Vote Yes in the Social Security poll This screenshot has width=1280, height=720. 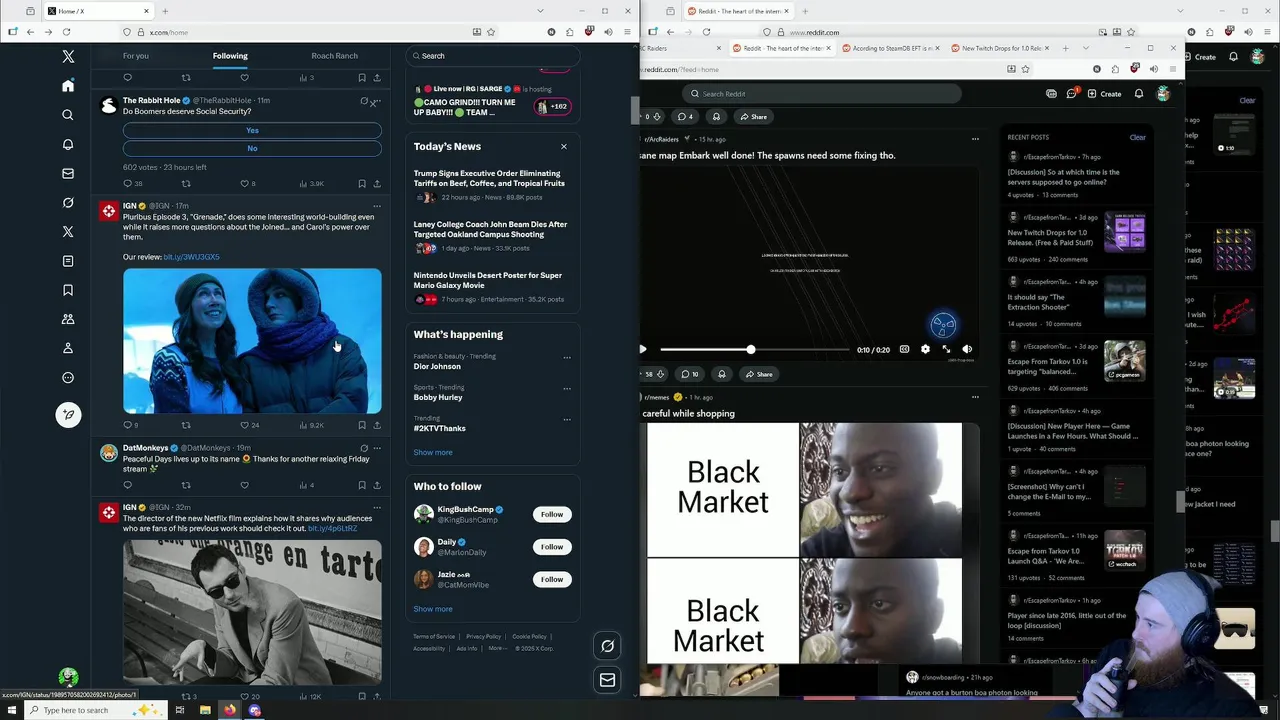[252, 130]
